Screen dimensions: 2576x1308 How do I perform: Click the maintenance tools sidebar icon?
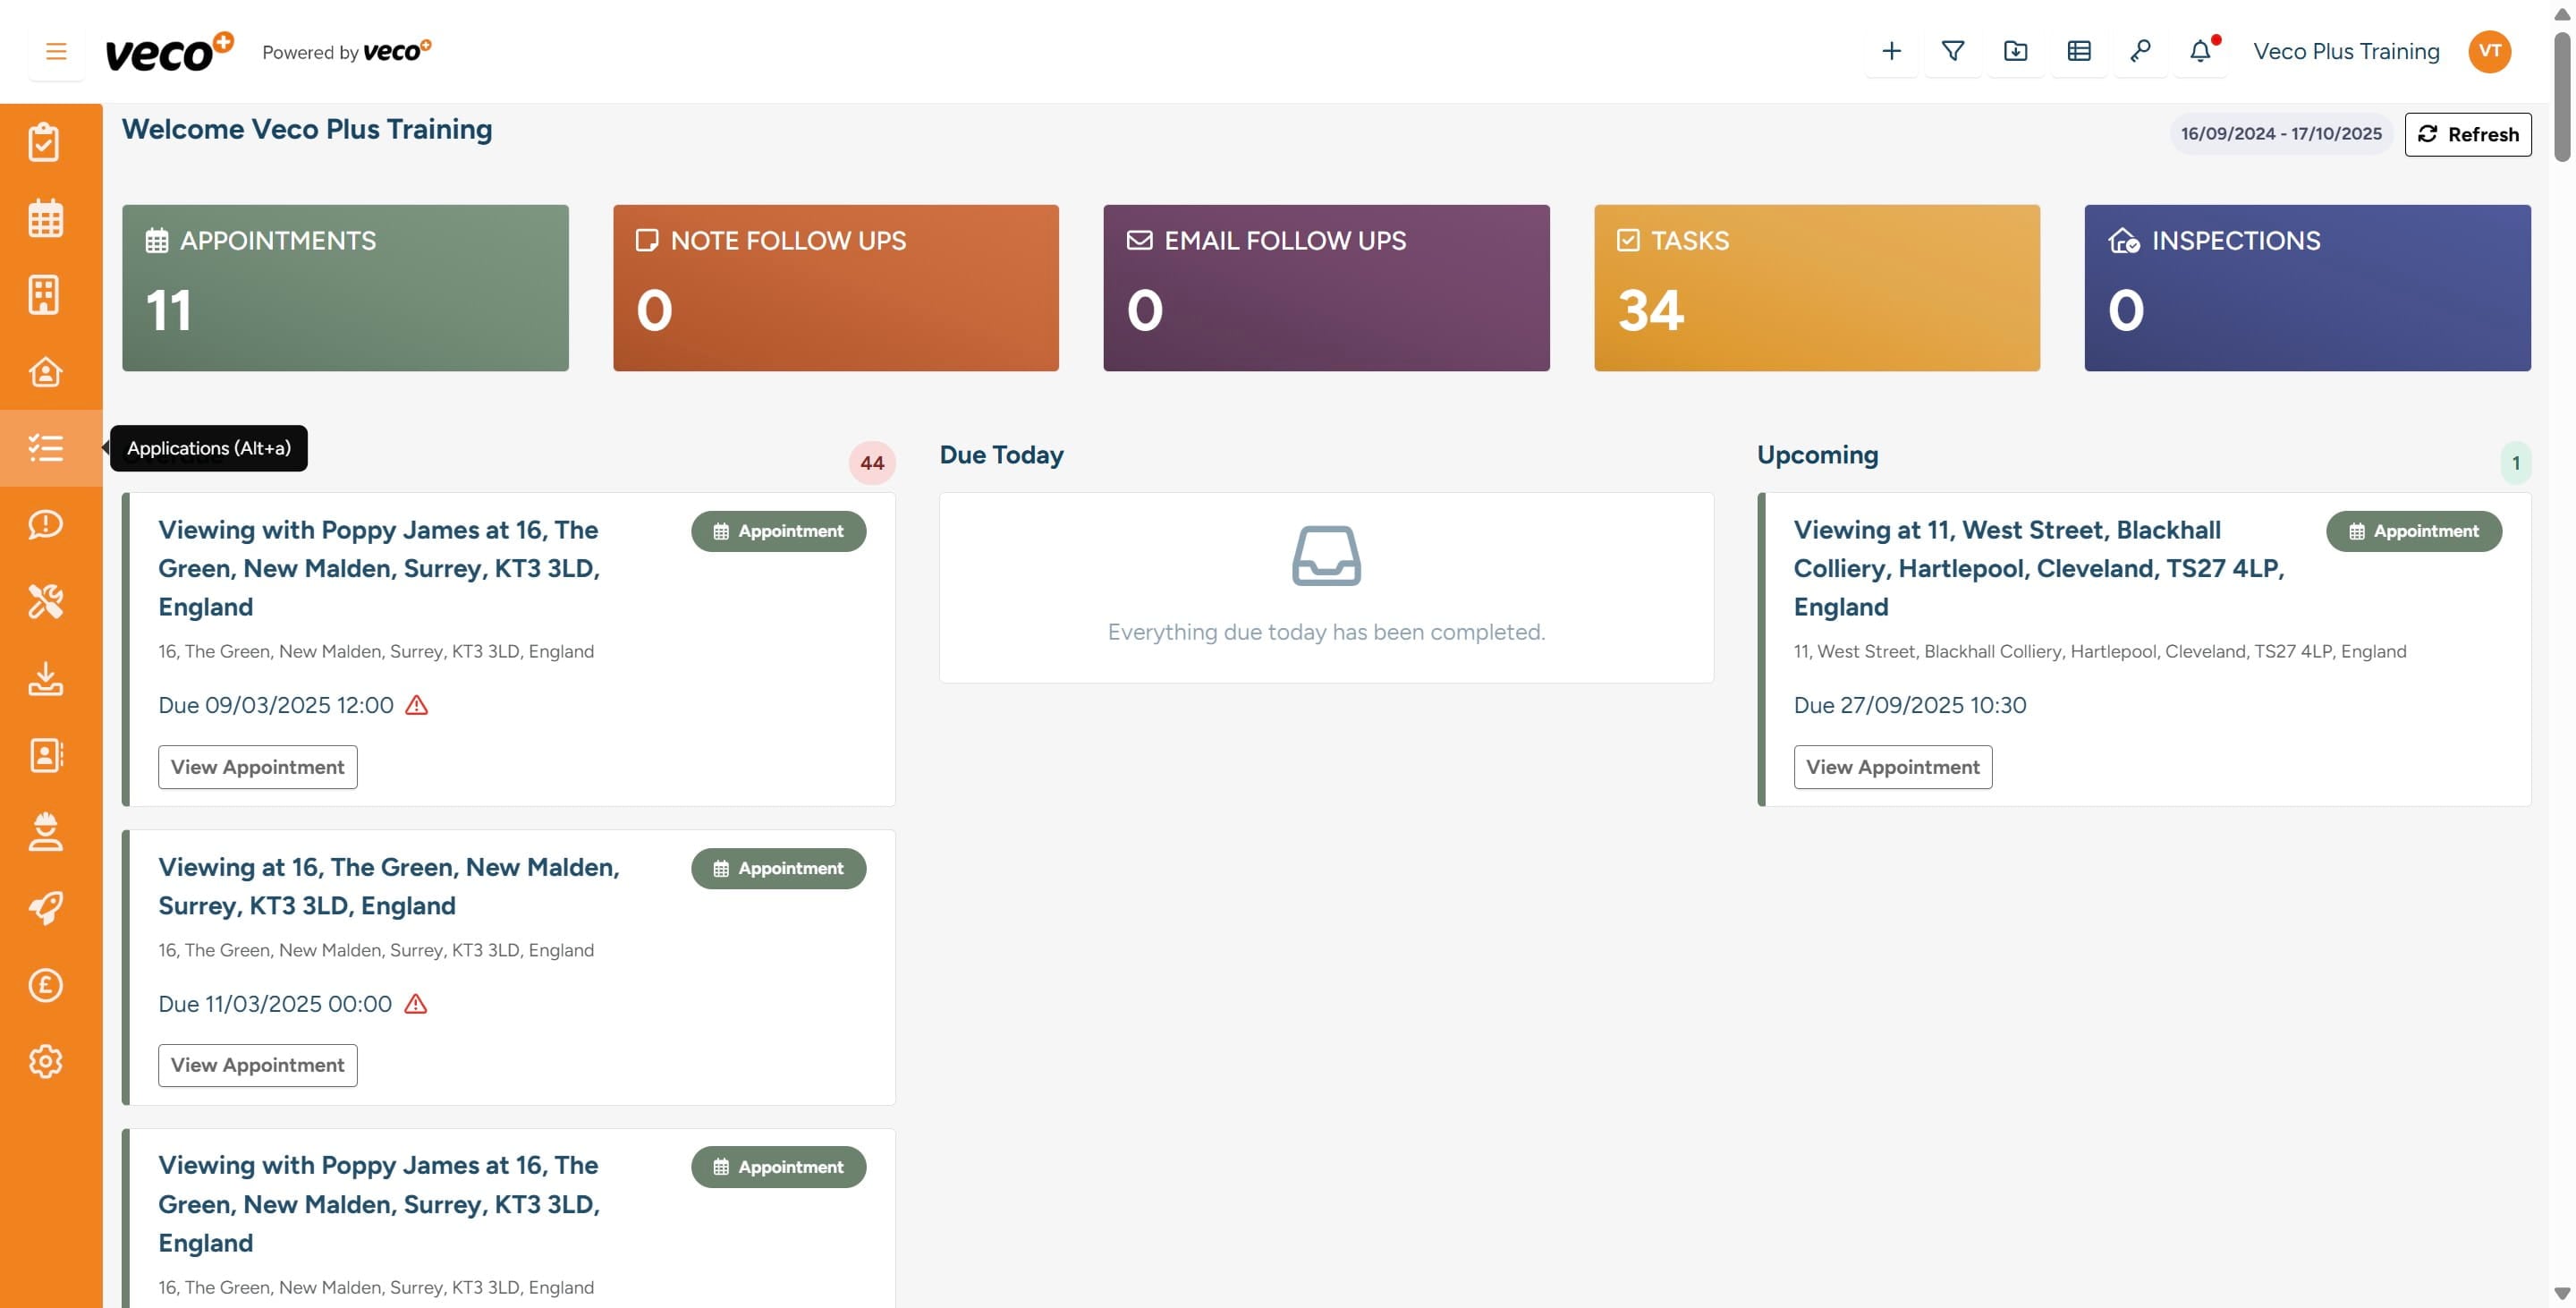(x=45, y=601)
